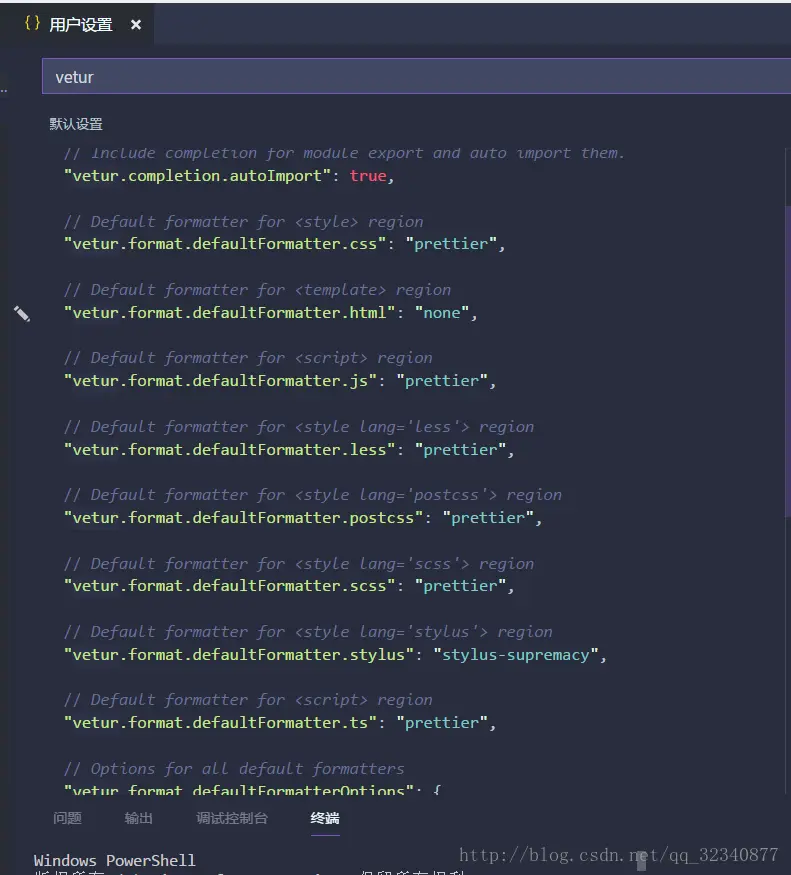The height and width of the screenshot is (875, 791).
Task: Click the "vetur.format.defaultFormatter.ts" key
Action: click(220, 723)
